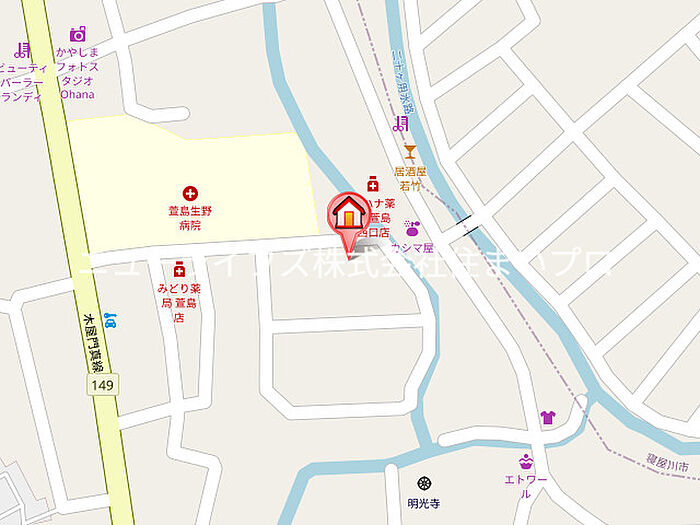700x525 pixels.
Task: Select the 萱島生野病院 hospital cross icon
Action: pos(190,194)
